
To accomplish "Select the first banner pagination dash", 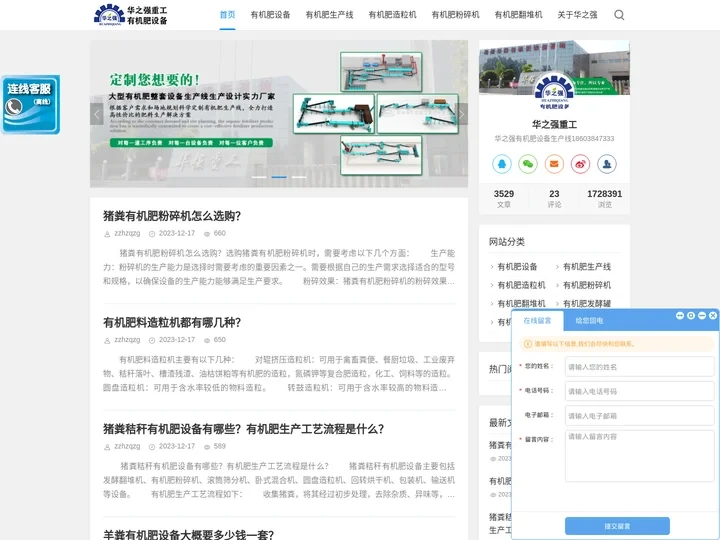I will tap(259, 177).
